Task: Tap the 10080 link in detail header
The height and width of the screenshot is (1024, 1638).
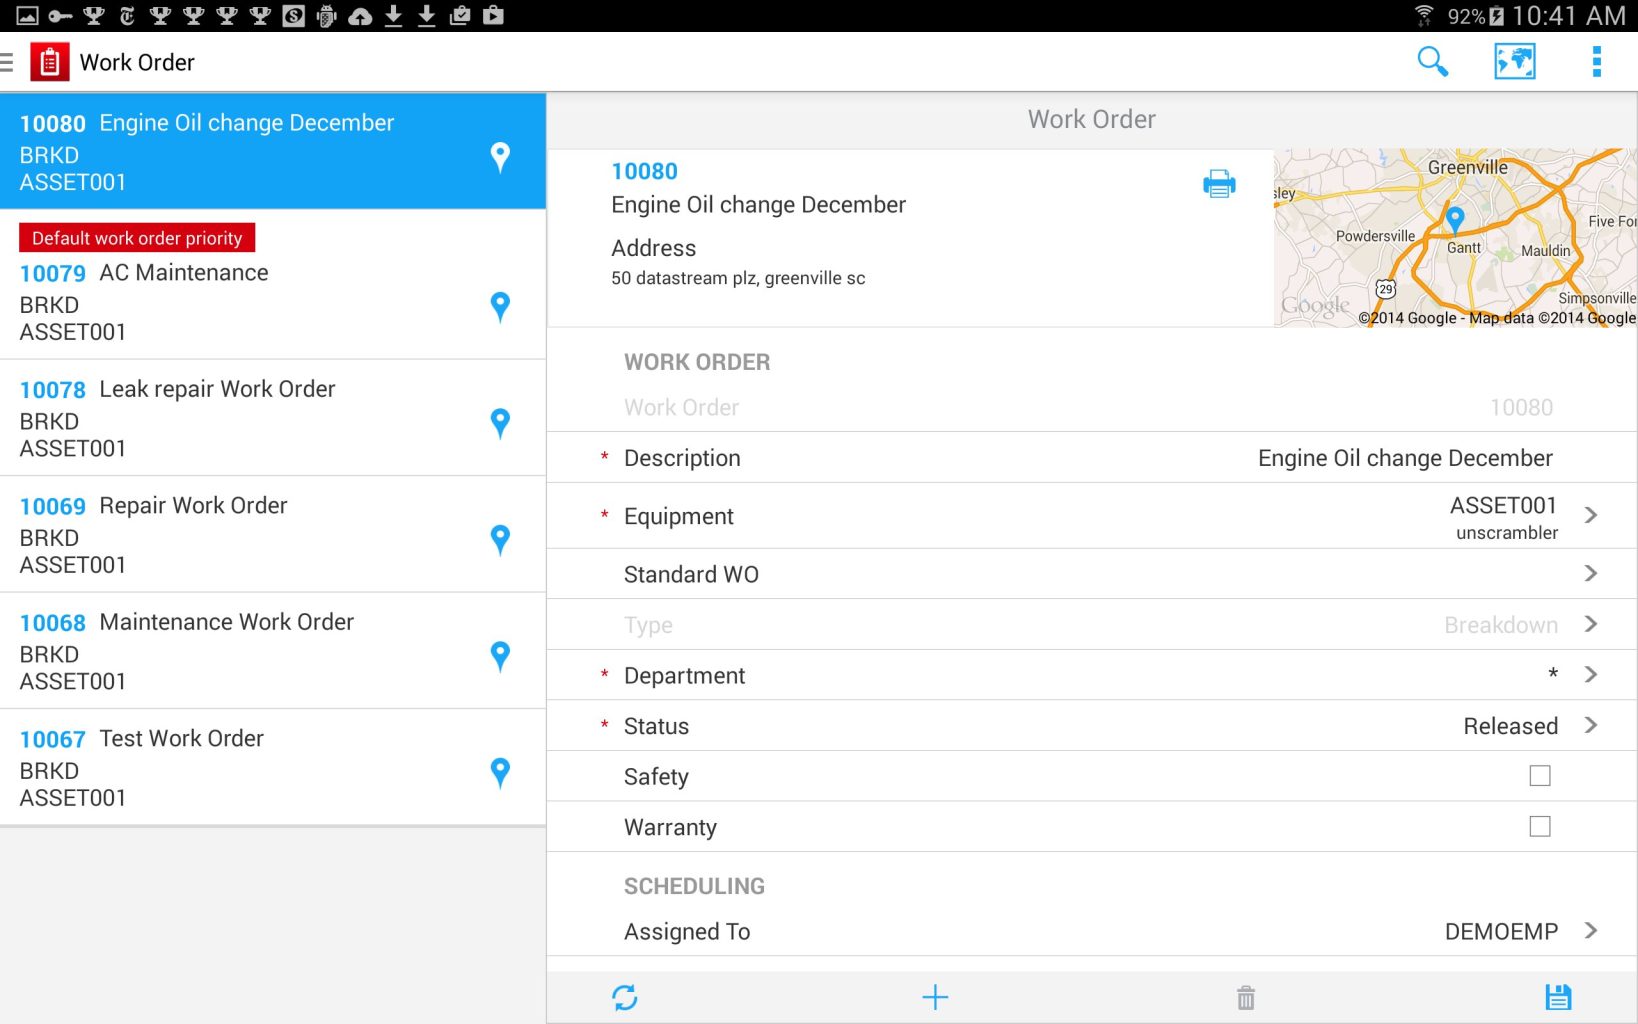Action: tap(644, 171)
